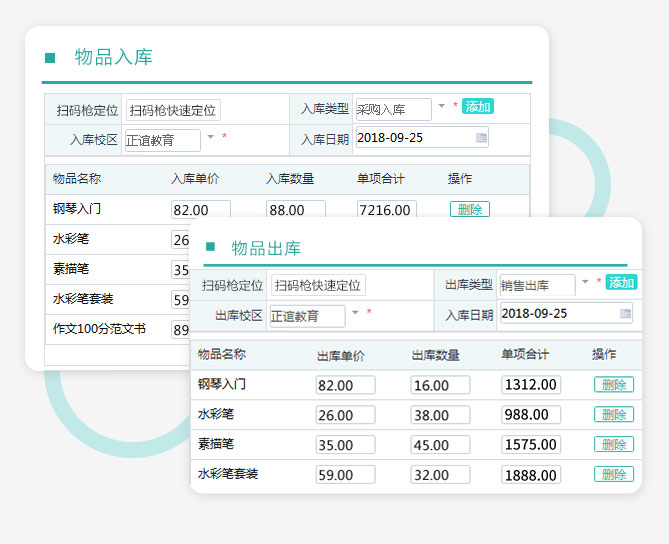Edit 出库数量 field for 水彩笔
This screenshot has height=544, width=669.
pyautogui.click(x=440, y=415)
